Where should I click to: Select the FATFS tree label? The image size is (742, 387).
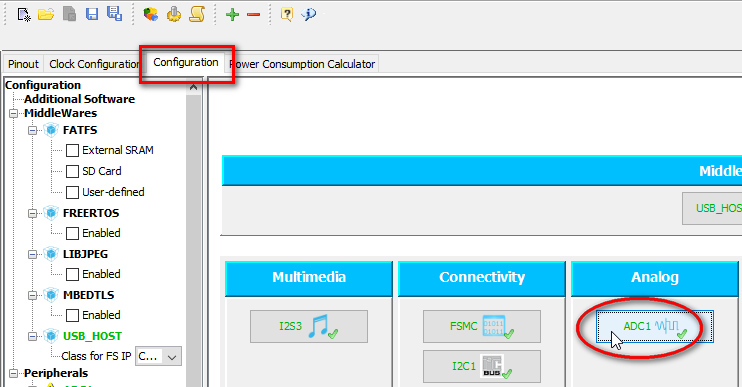click(80, 130)
